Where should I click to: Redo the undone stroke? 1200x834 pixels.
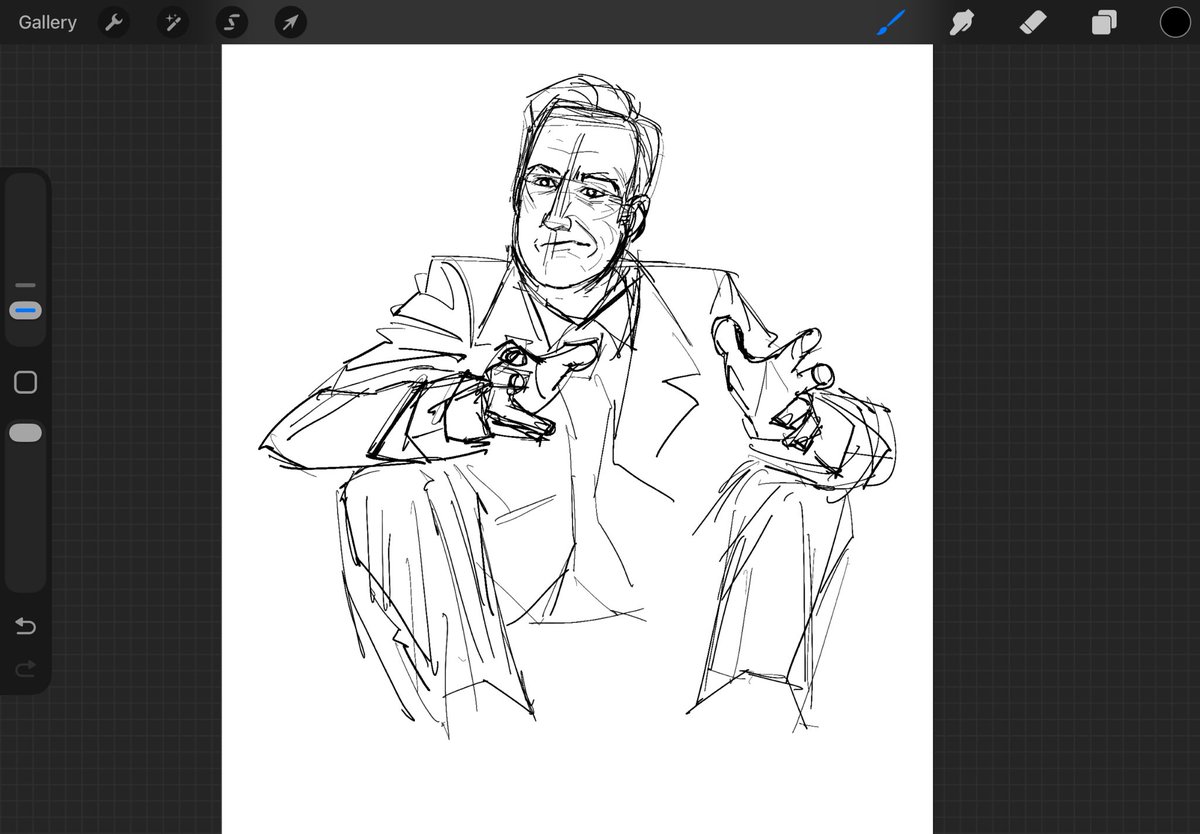point(25,669)
